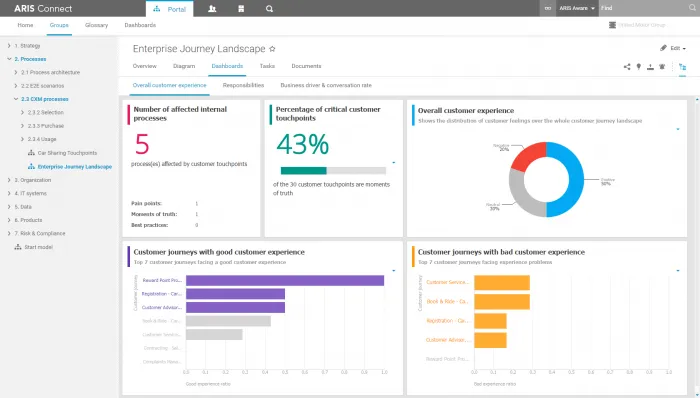Go to the Home navigation link
This screenshot has height=398, width=700.
pos(25,25)
